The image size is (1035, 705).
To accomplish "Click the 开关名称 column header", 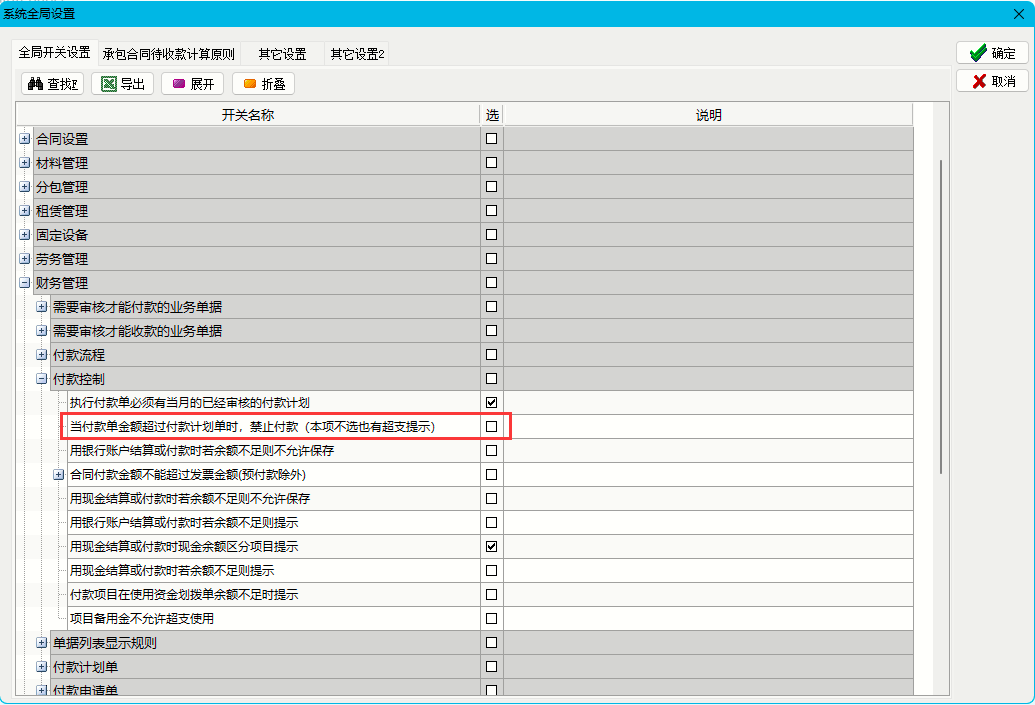I will [x=247, y=115].
